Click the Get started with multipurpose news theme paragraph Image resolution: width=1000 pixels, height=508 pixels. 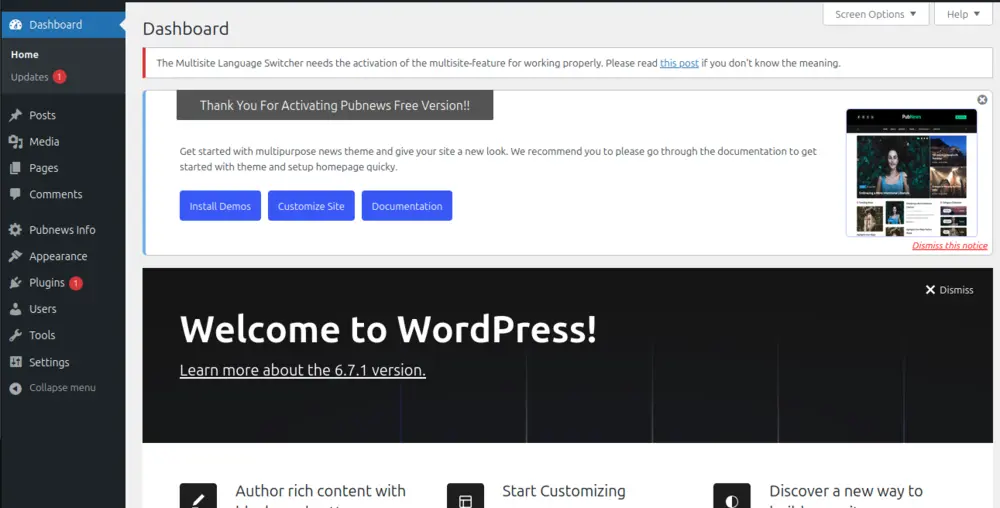498,159
